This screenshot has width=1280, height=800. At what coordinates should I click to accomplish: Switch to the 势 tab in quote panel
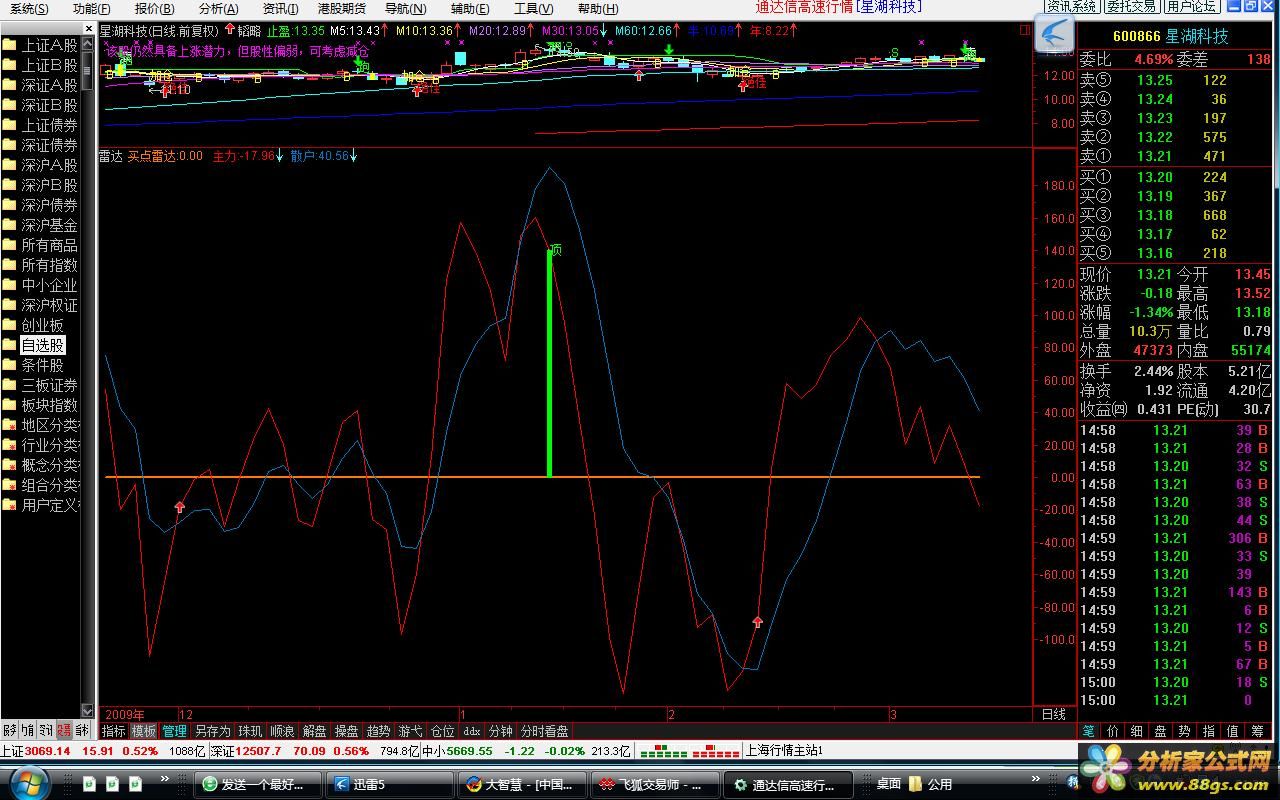[1184, 731]
